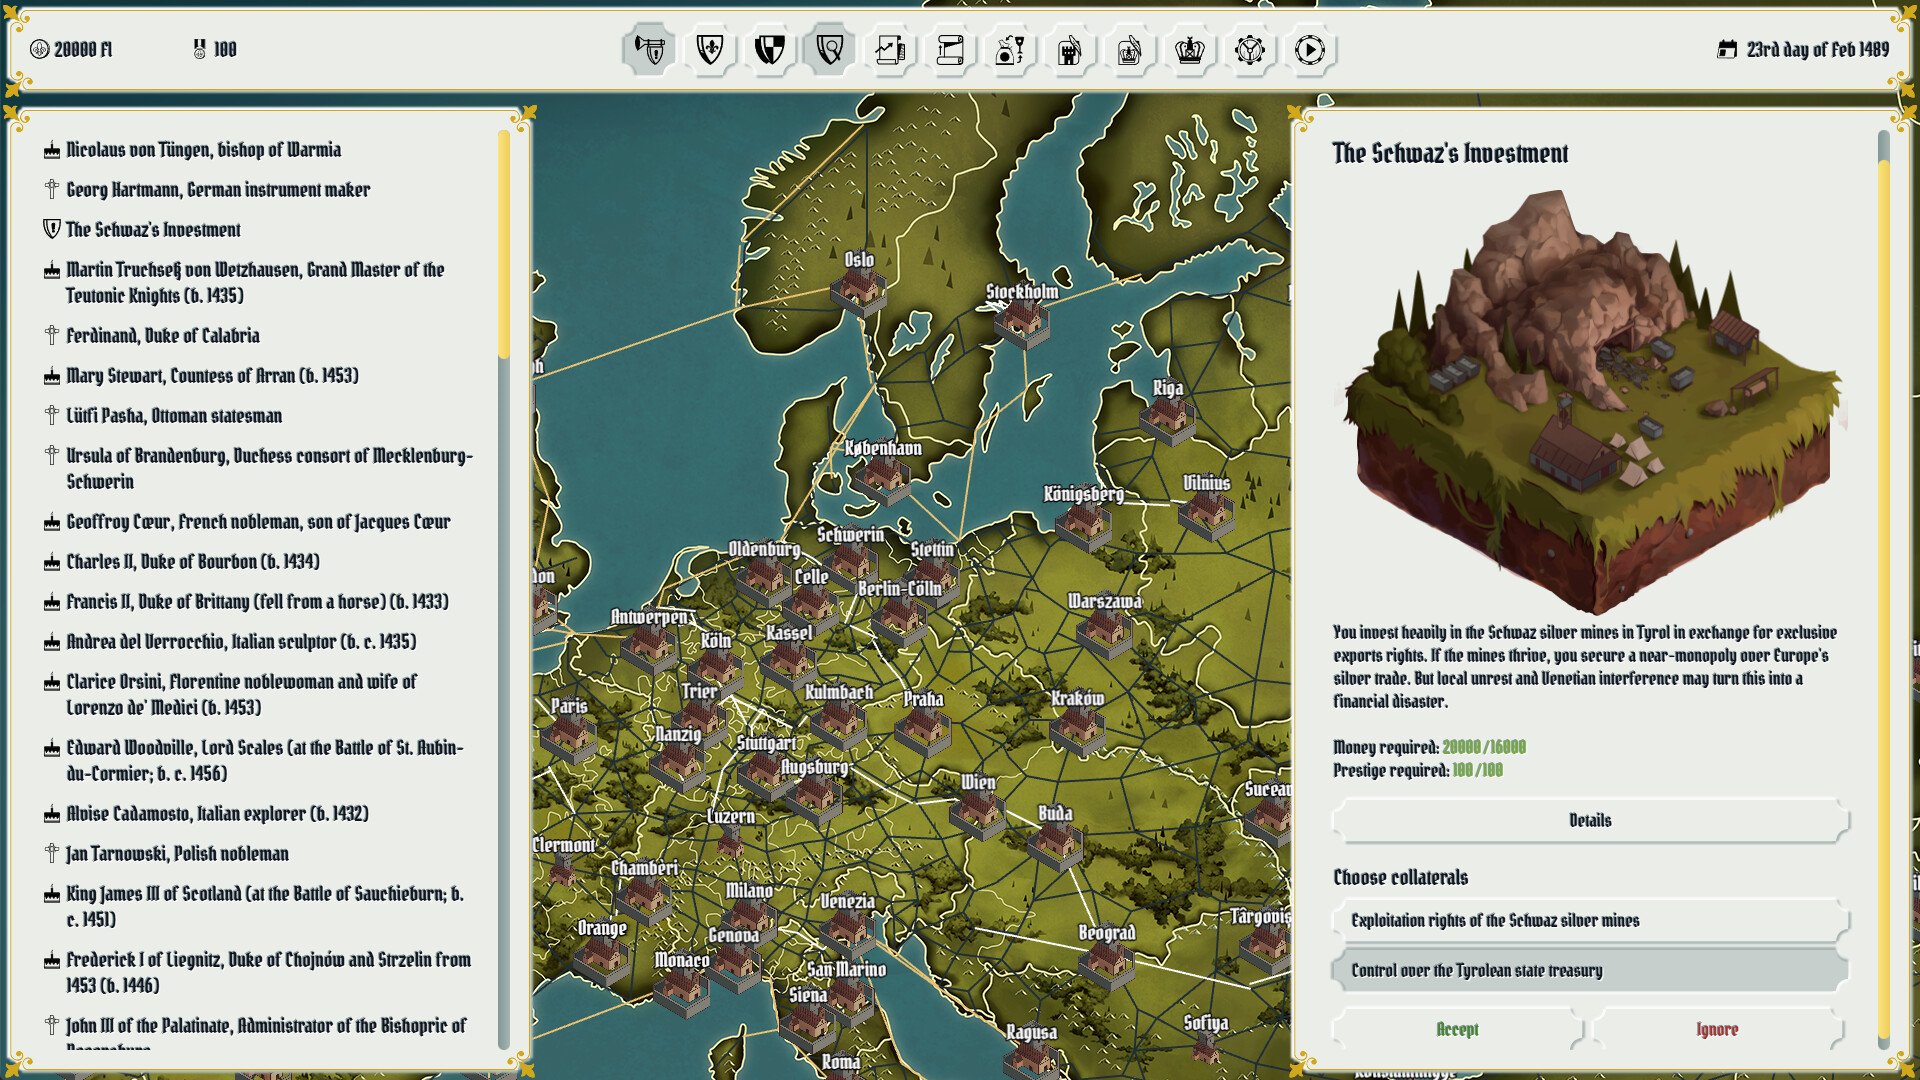
Task: Click the crowned document icon
Action: tap(1130, 49)
